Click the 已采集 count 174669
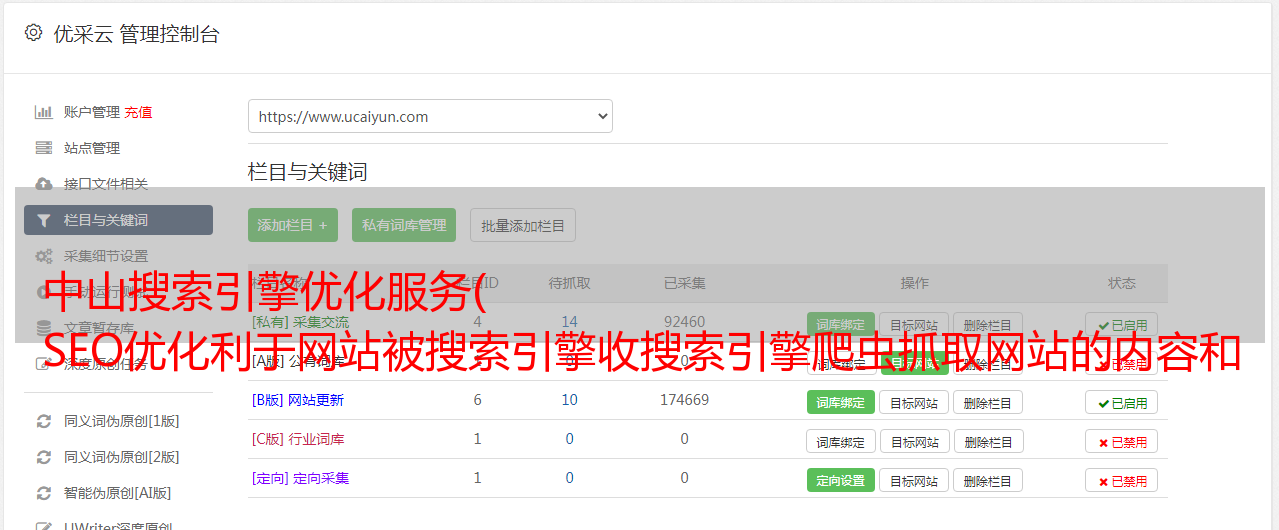Viewport: 1279px width, 530px height. 684,400
